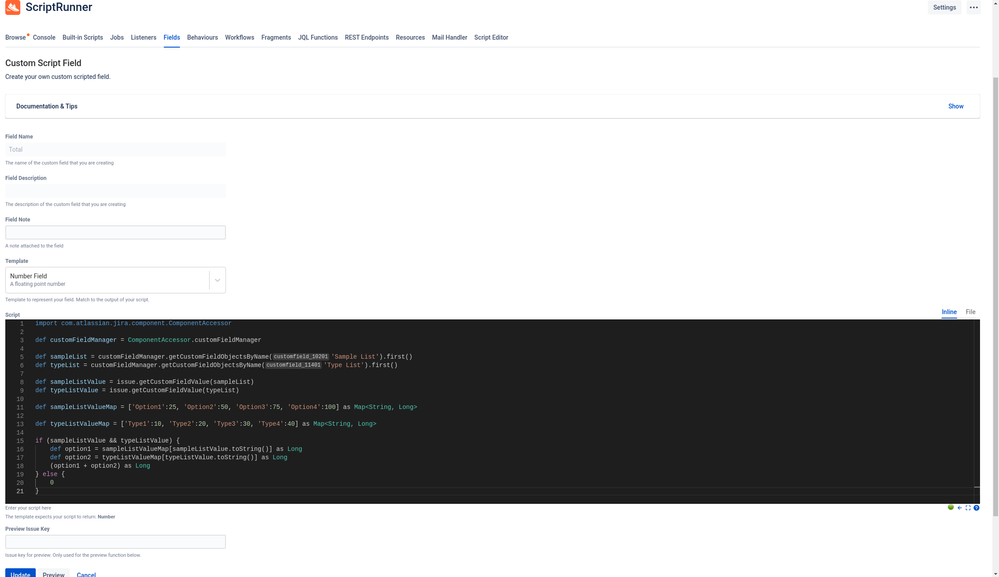Open the three-dots more options menu
The height and width of the screenshot is (577, 999).
point(974,8)
